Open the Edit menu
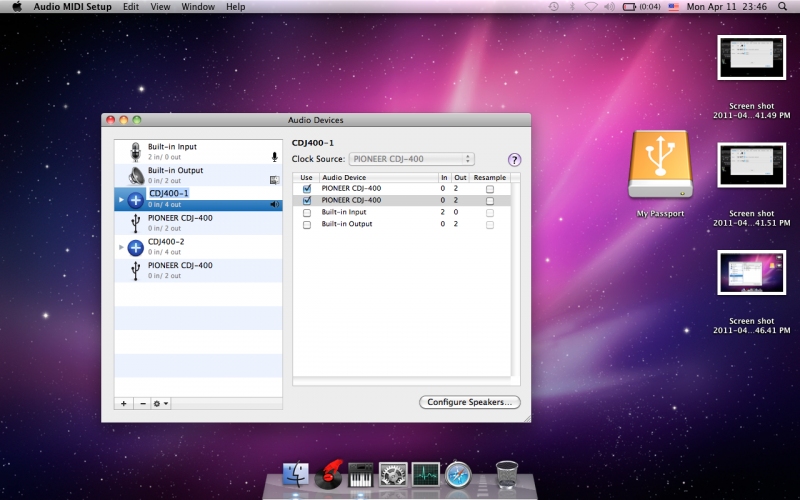800x500 pixels. pos(131,6)
